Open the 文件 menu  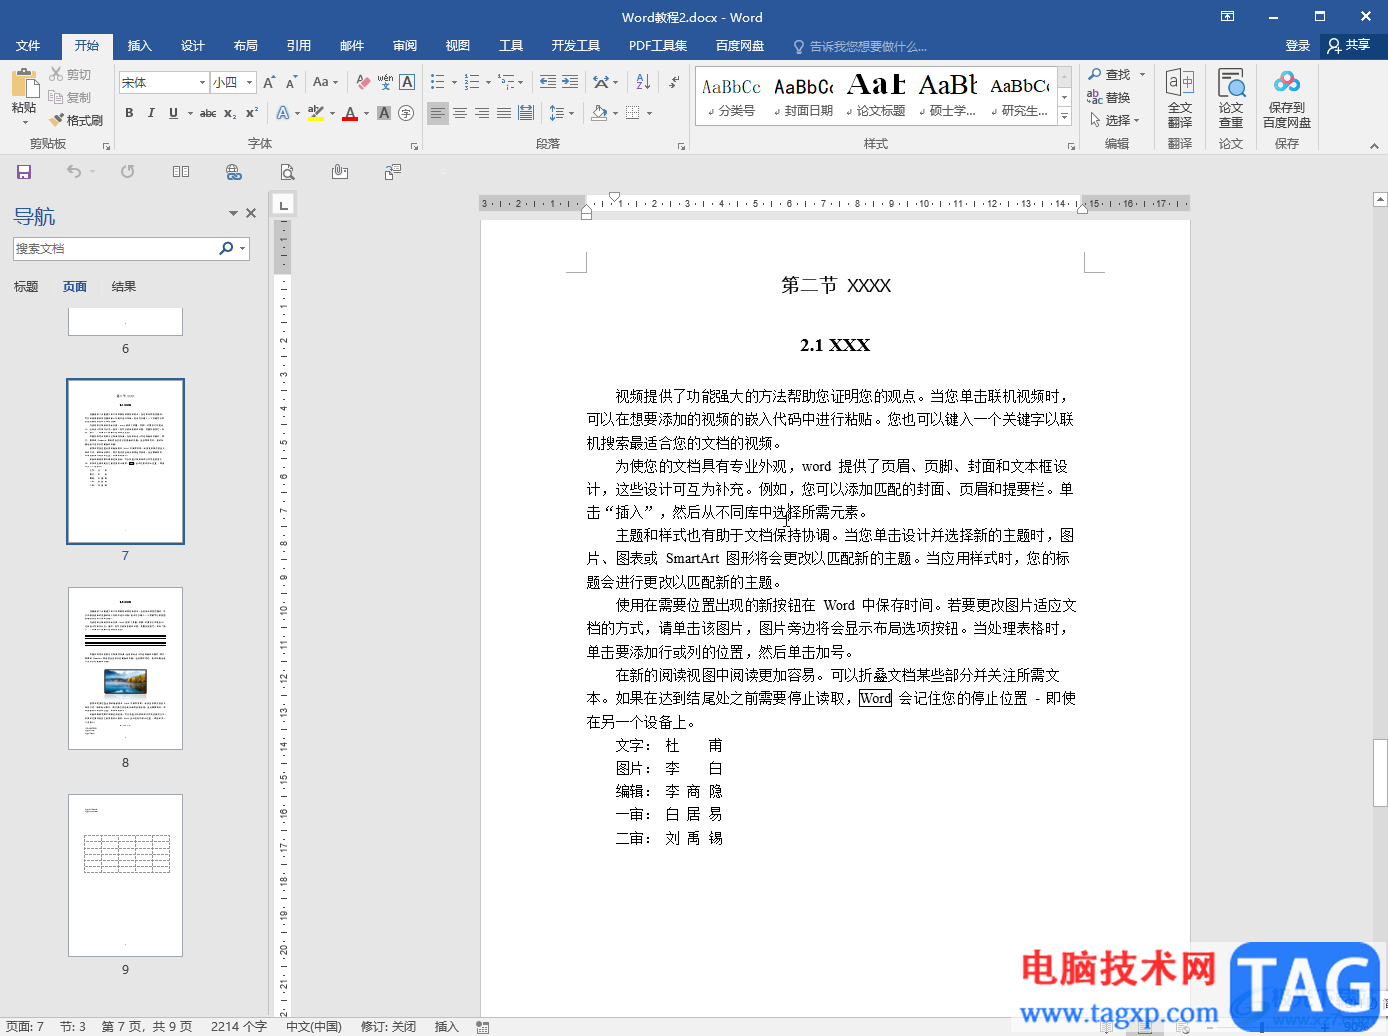click(x=28, y=46)
